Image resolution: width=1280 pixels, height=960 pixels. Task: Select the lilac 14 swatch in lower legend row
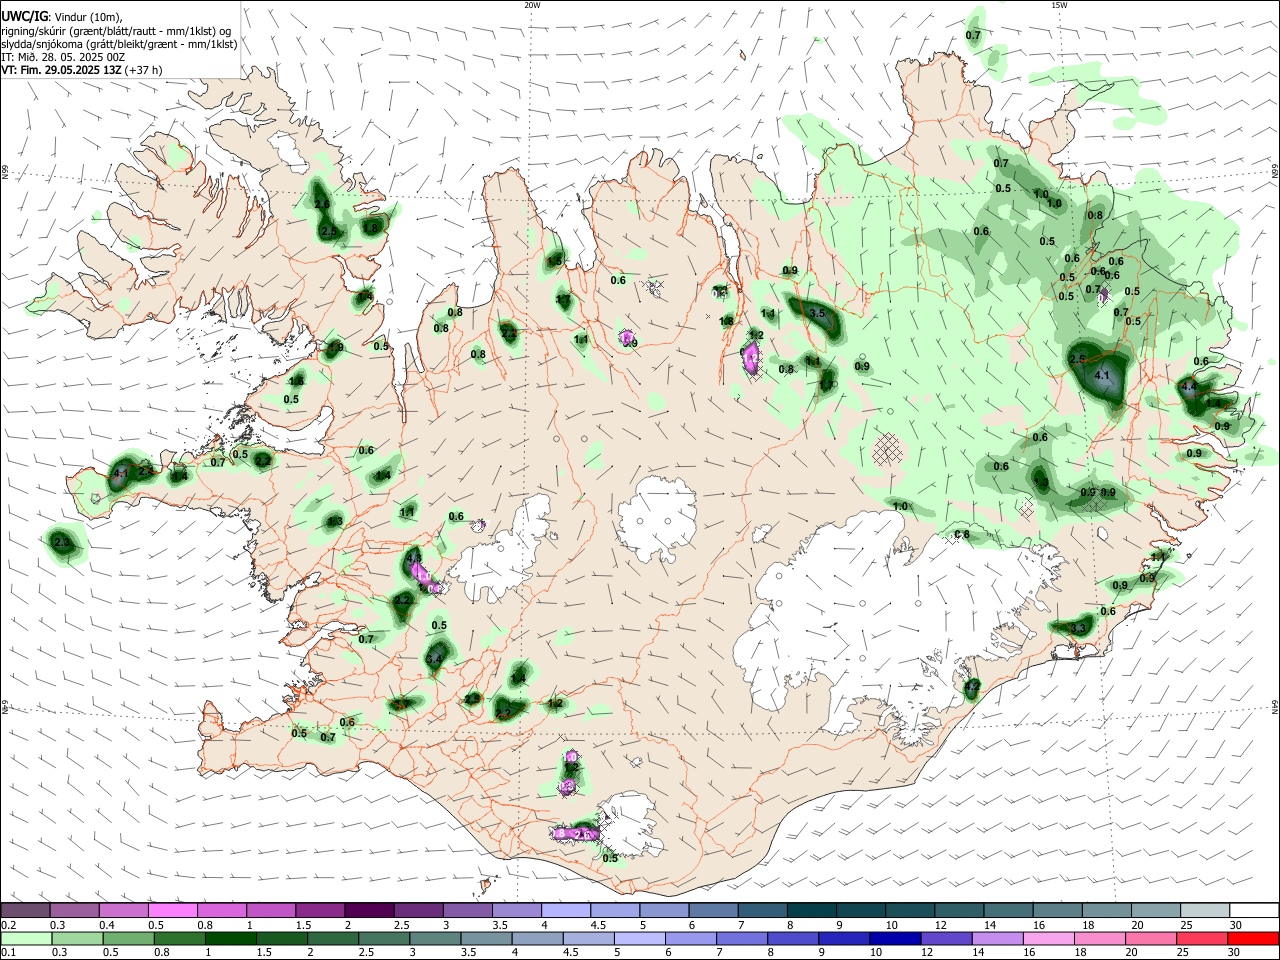point(998,938)
